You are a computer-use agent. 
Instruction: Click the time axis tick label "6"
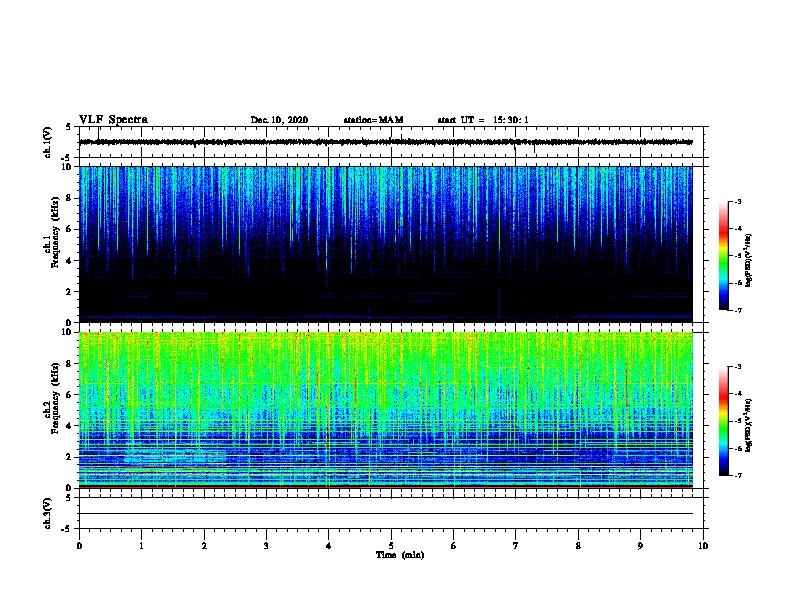[454, 546]
